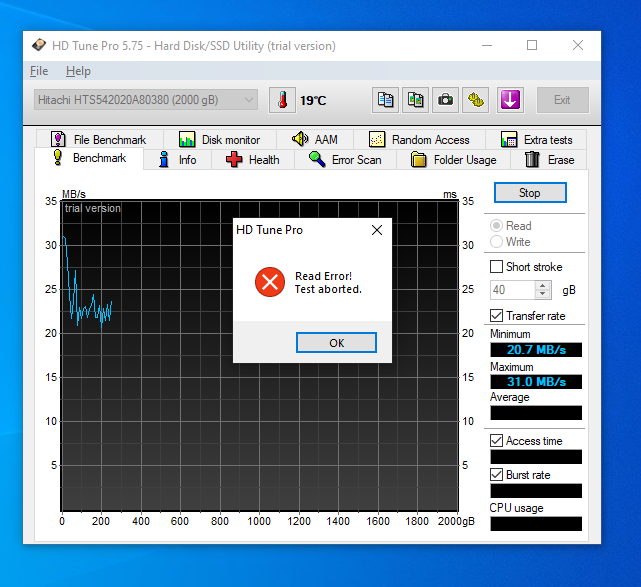Click the temperature thermometer icon

point(282,100)
